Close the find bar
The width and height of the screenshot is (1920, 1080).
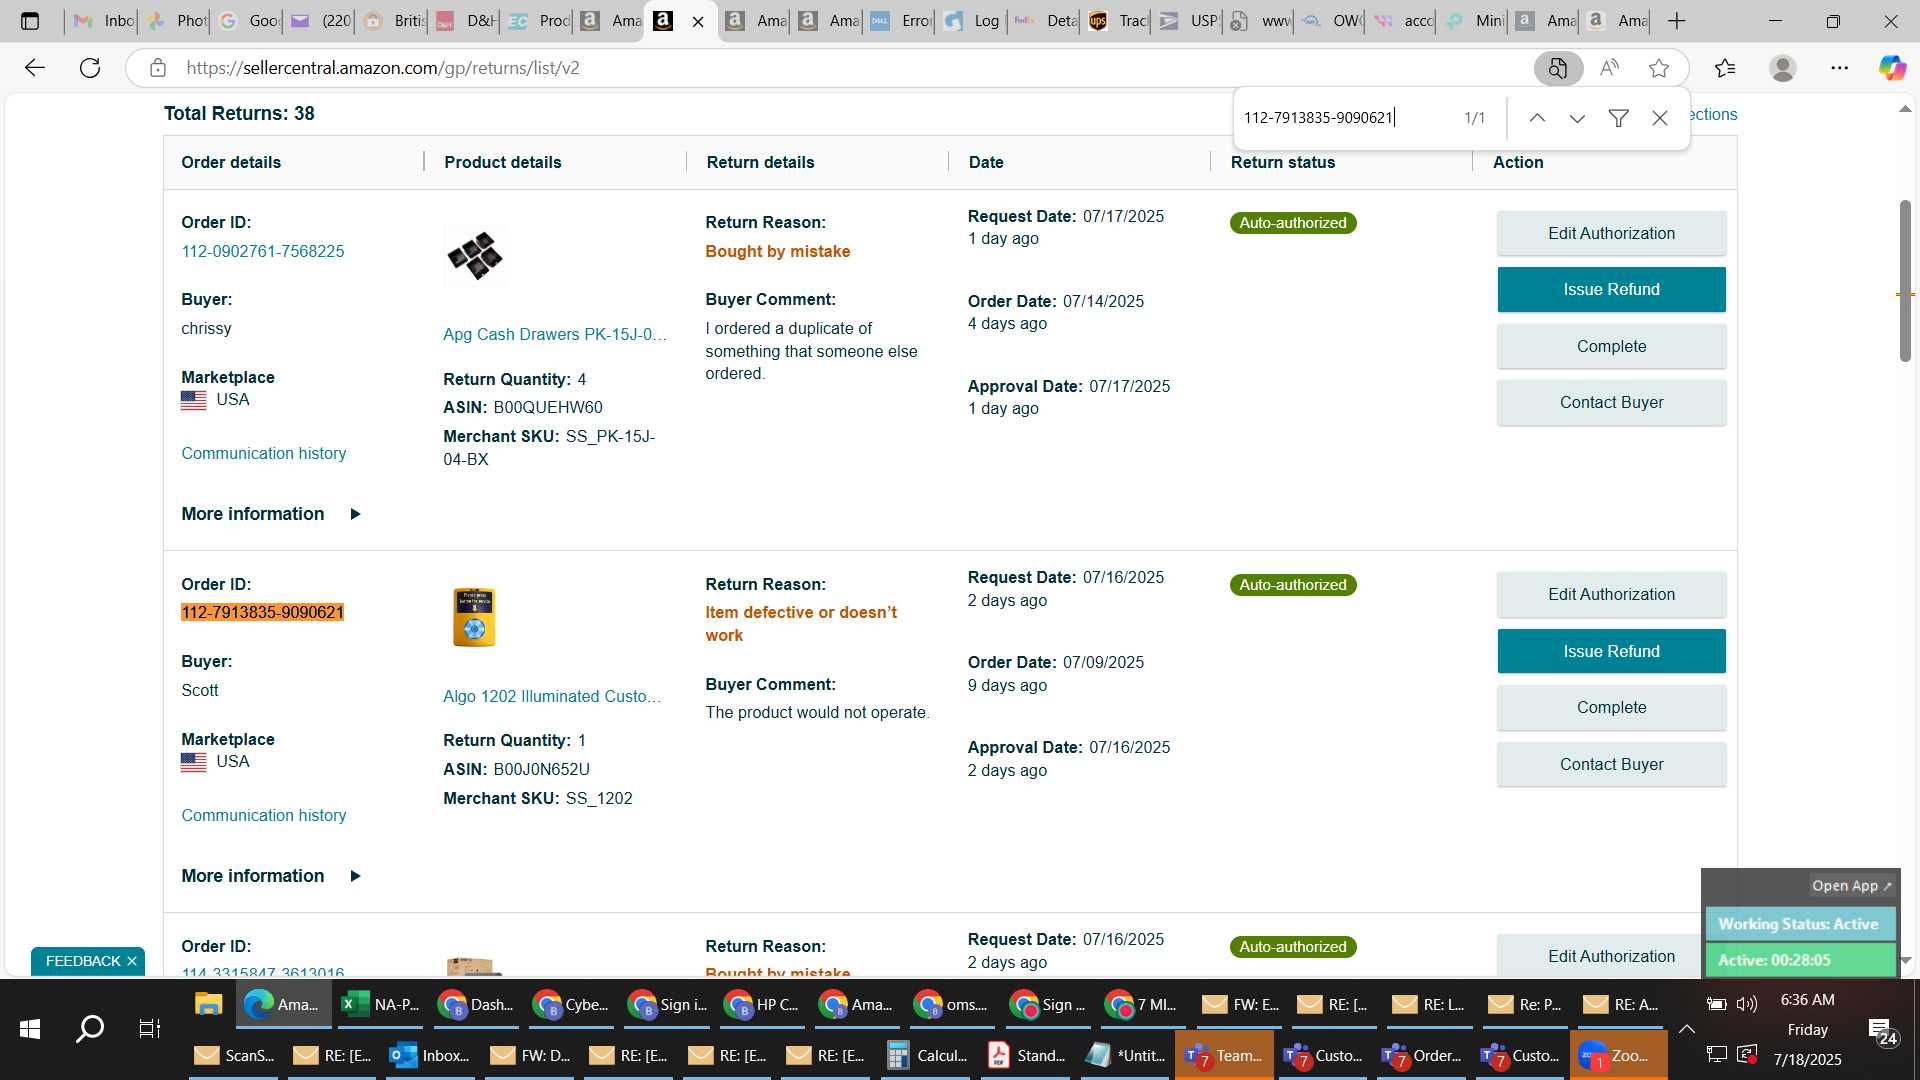click(x=1660, y=118)
